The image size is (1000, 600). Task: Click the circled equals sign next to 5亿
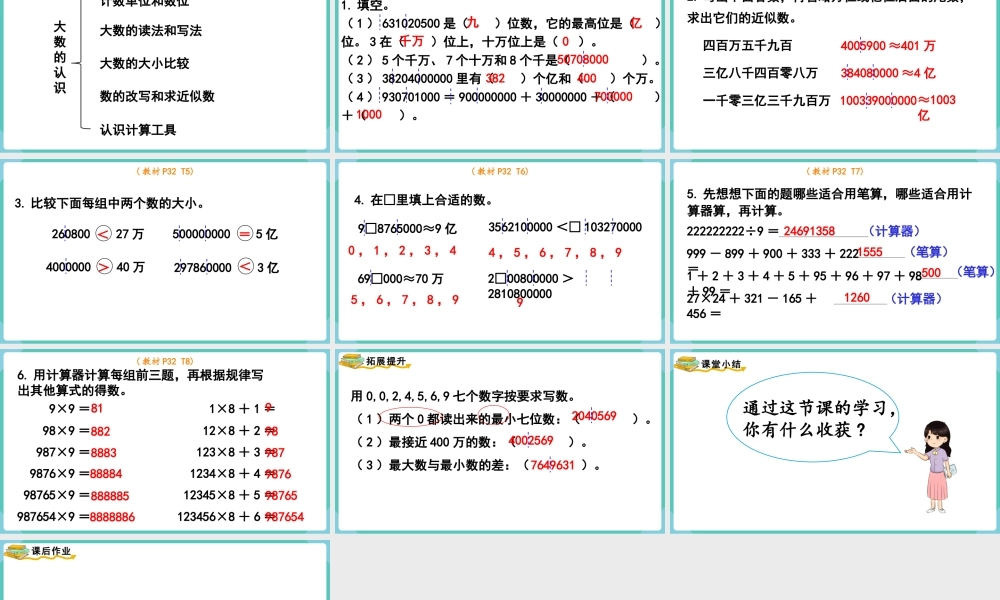click(243, 234)
